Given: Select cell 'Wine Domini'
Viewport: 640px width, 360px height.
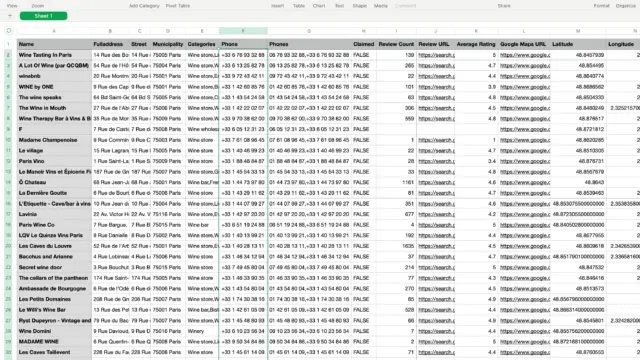Looking at the screenshot, I should pyautogui.click(x=54, y=331).
